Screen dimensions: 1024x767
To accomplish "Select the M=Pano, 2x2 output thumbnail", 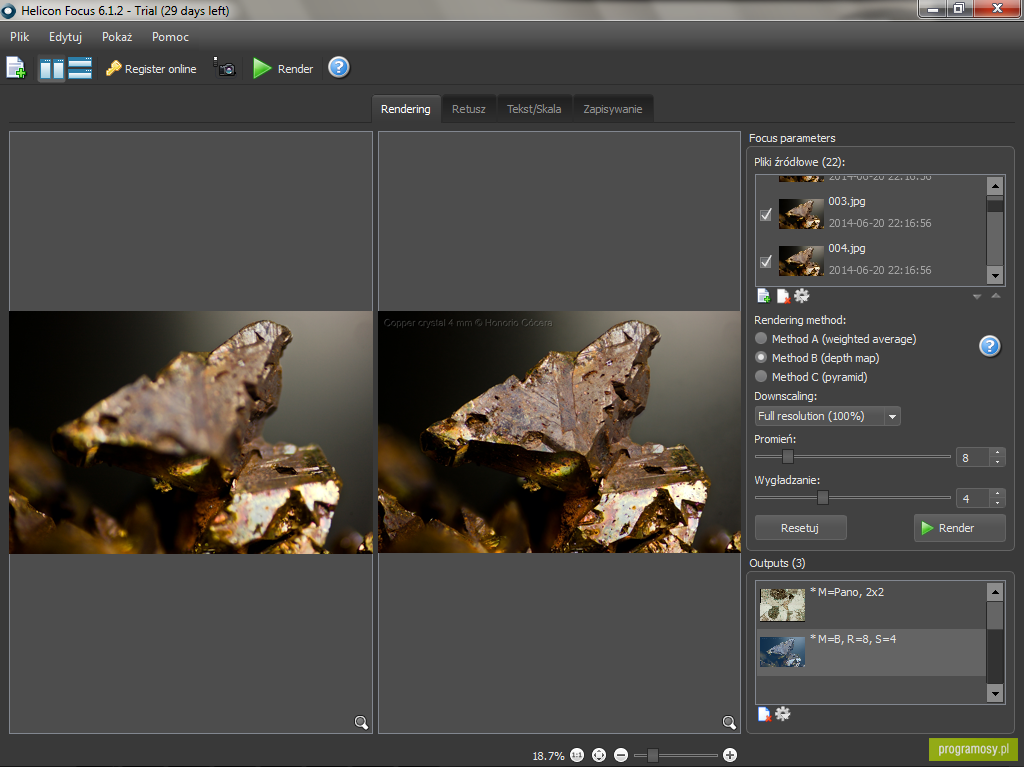I will point(782,605).
